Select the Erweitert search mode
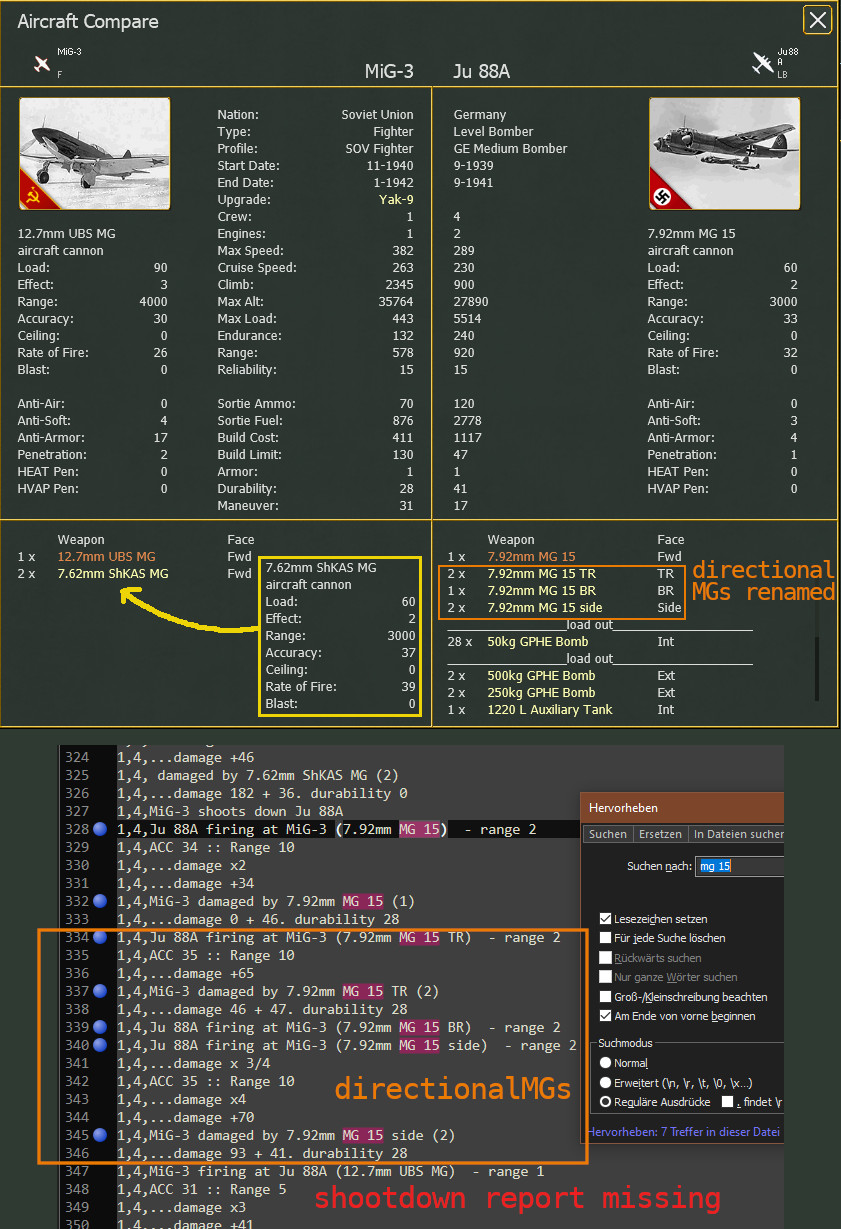The height and width of the screenshot is (1229, 841). (605, 1083)
